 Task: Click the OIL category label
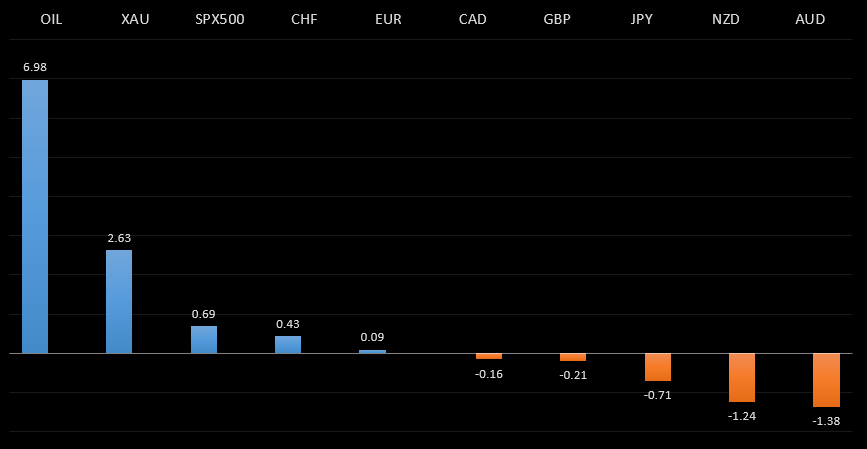point(36,19)
